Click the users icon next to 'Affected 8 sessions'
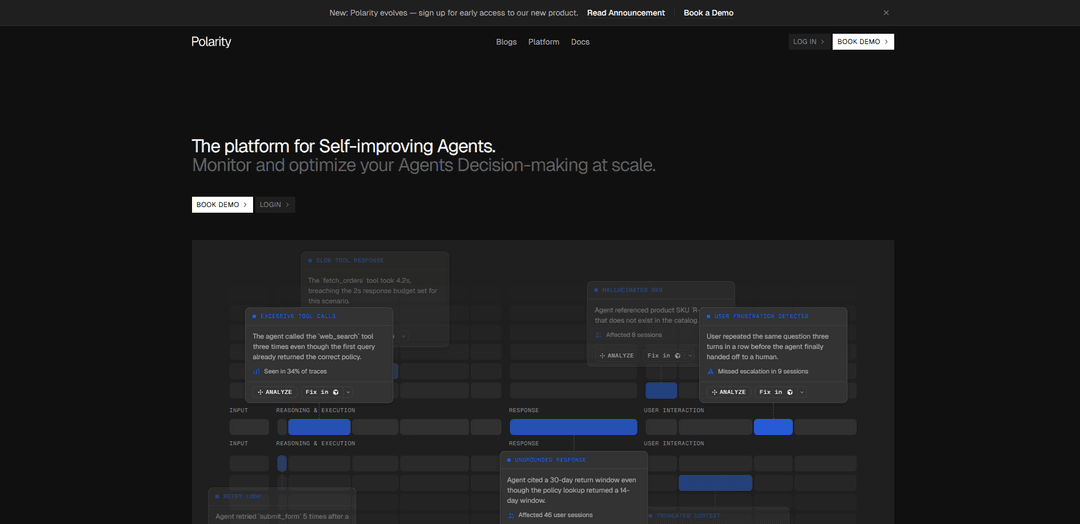 coord(599,335)
